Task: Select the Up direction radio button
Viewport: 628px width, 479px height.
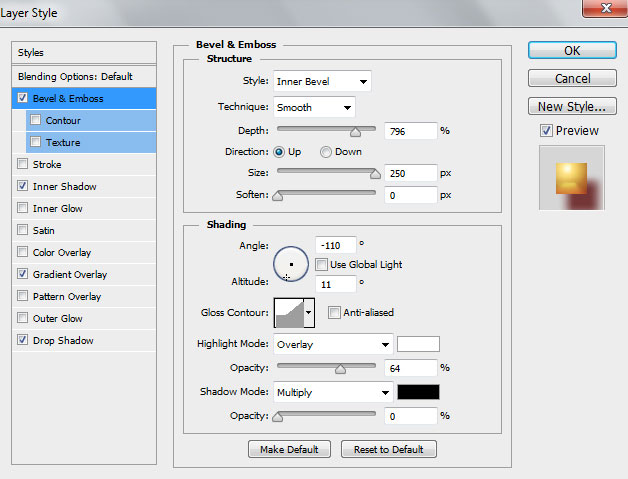Action: [279, 152]
